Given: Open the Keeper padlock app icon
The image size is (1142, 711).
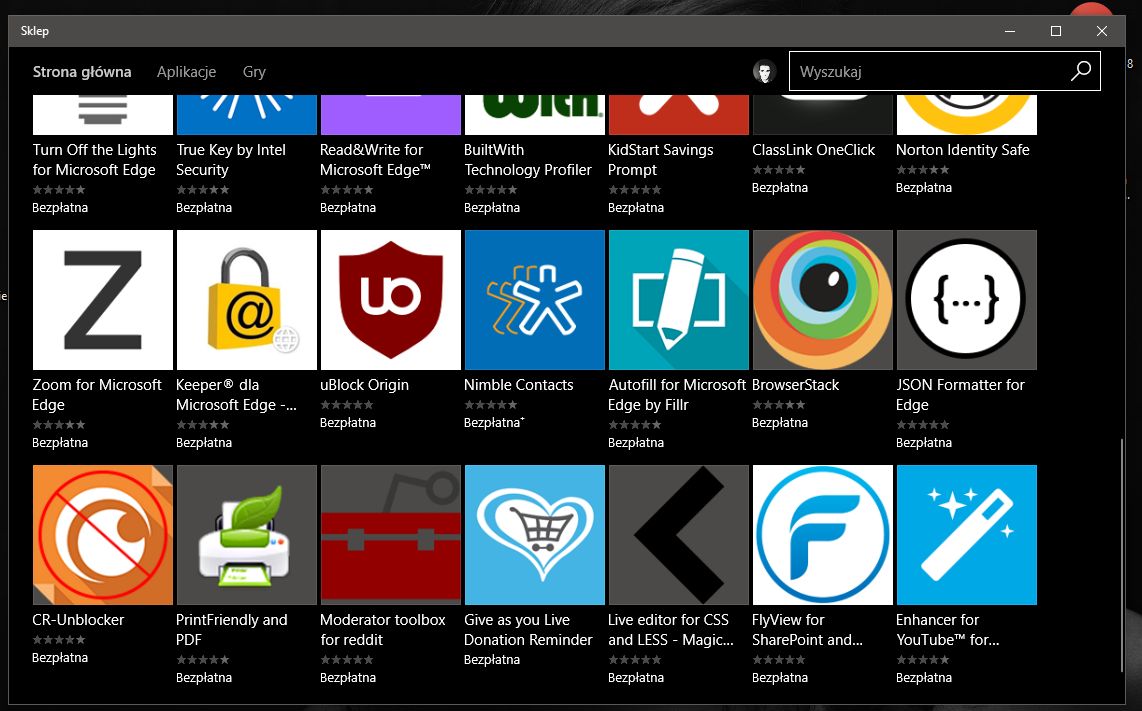Looking at the screenshot, I should [x=247, y=299].
